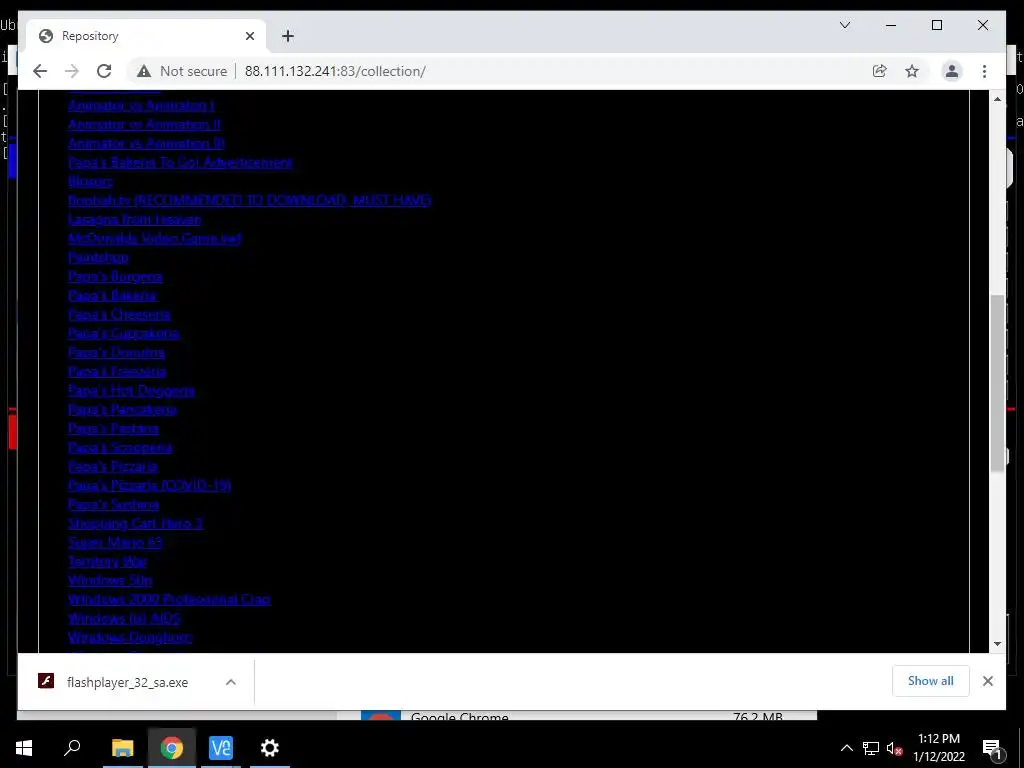Viewport: 1024px width, 768px height.
Task: Open Papa's Sushiria link
Action: click(114, 504)
